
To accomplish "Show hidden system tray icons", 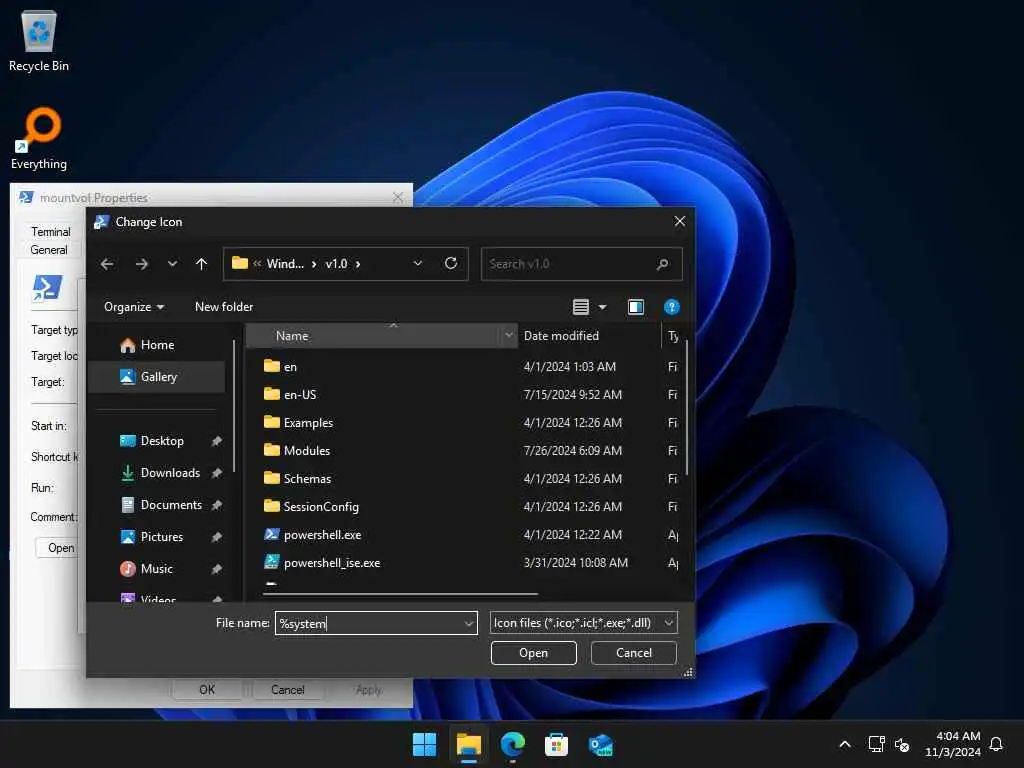I will [844, 744].
